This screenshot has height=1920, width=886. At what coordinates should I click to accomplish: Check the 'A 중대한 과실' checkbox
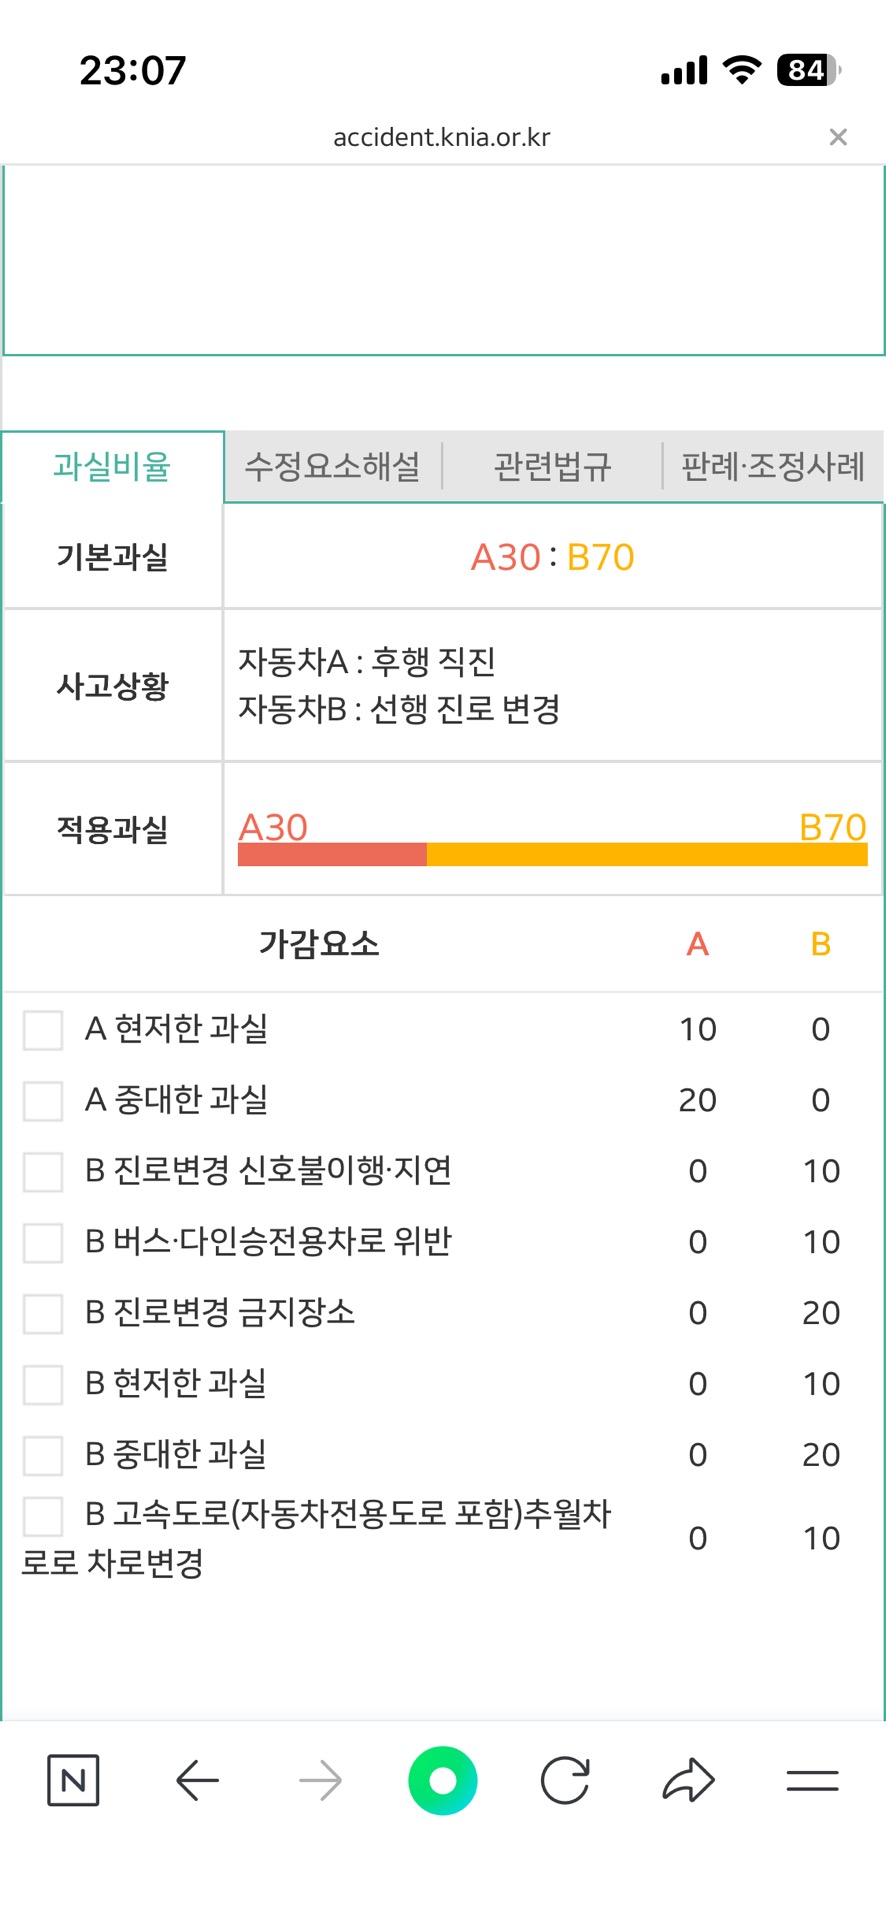43,1100
